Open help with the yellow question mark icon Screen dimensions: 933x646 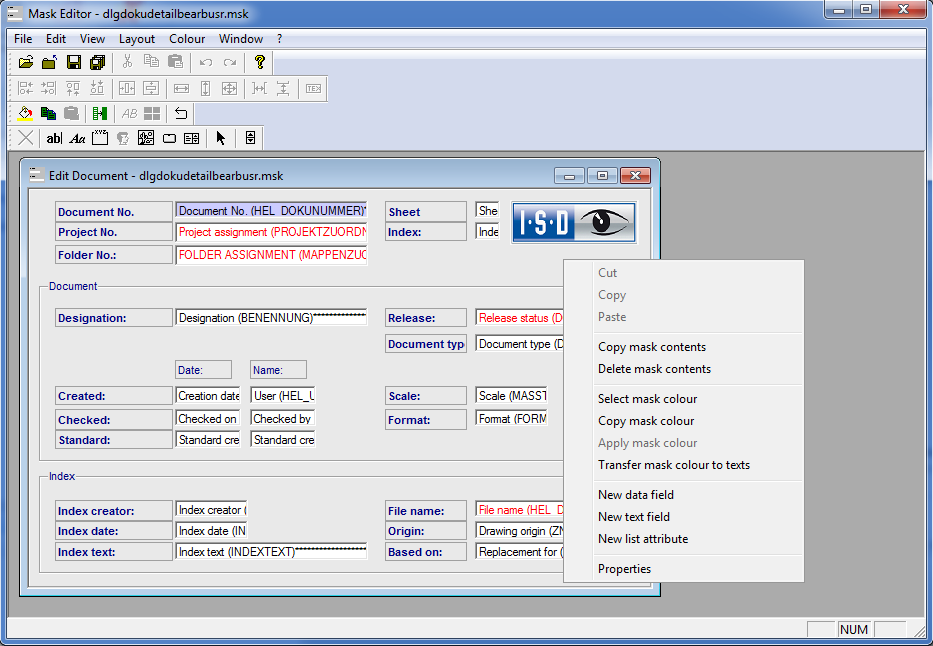click(259, 62)
